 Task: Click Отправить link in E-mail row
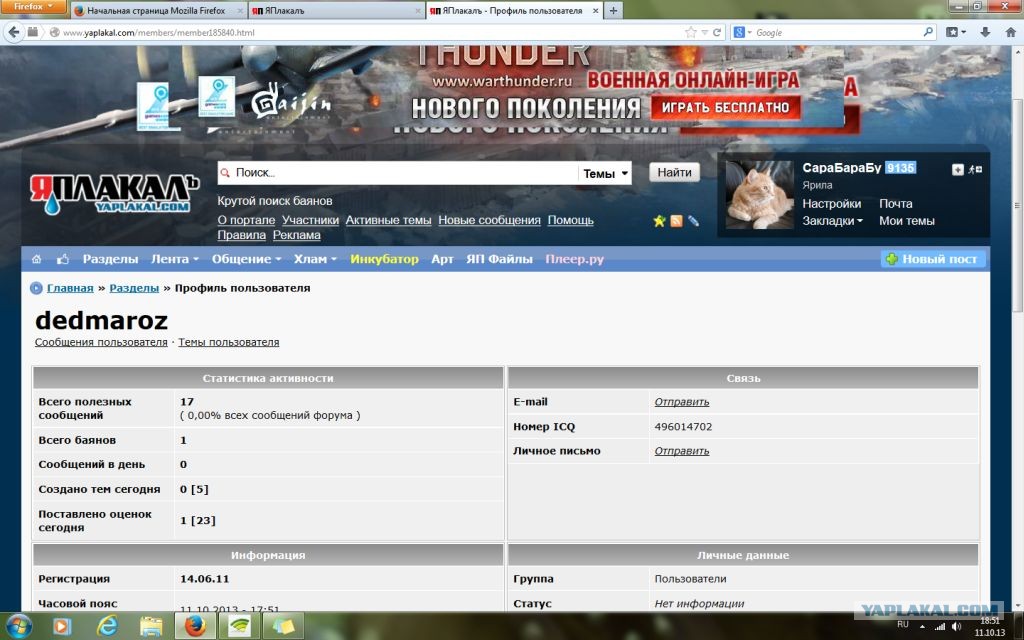[x=682, y=402]
